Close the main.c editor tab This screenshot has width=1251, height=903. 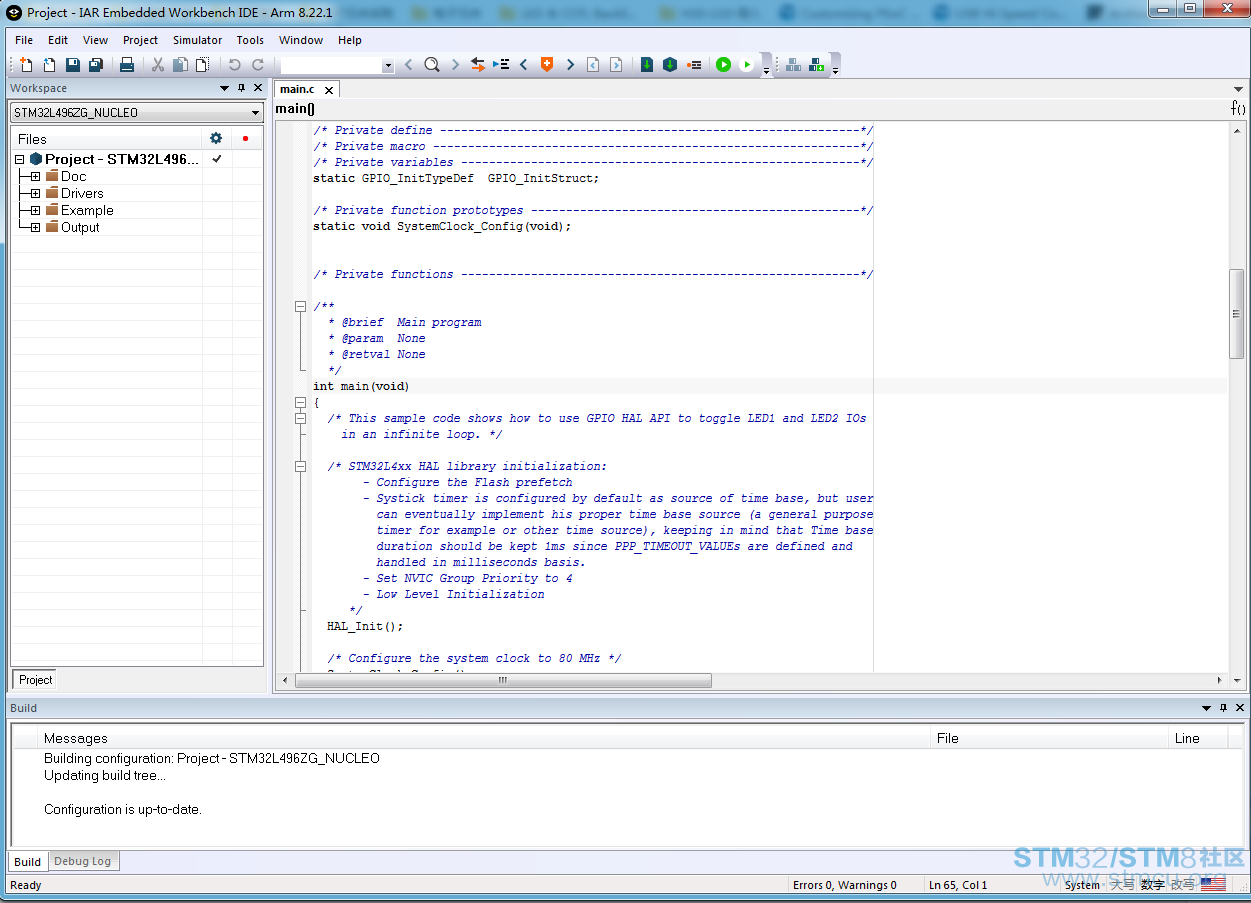pos(329,90)
